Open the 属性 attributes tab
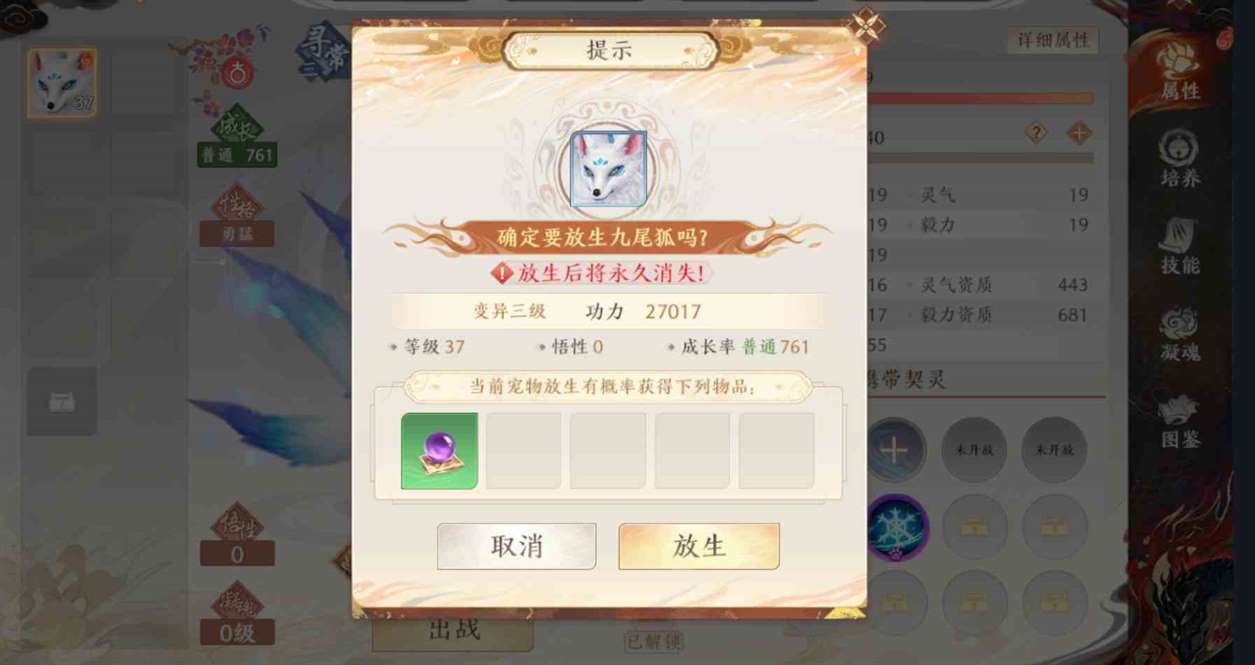This screenshot has height=665, width=1255. tap(1178, 72)
